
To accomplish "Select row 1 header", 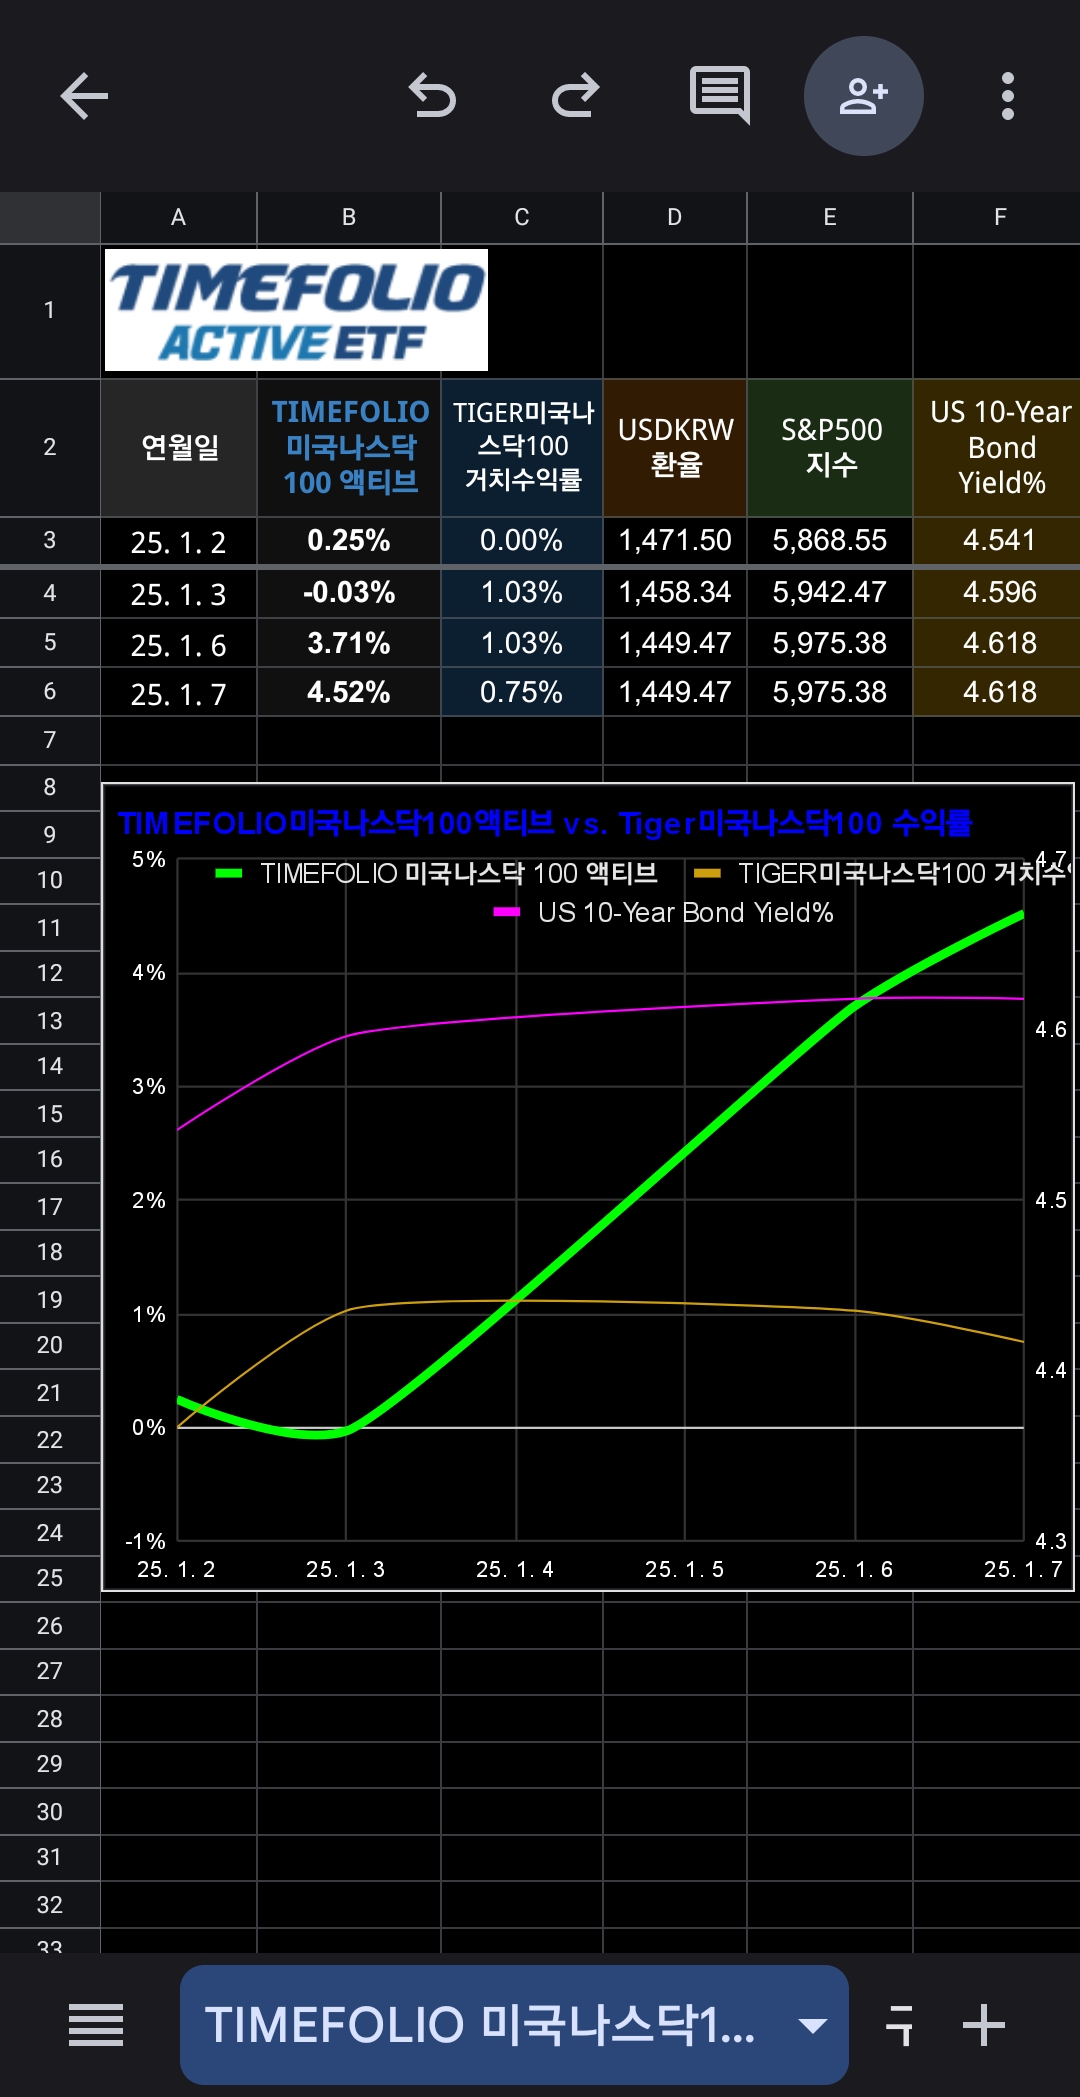I will pos(50,311).
